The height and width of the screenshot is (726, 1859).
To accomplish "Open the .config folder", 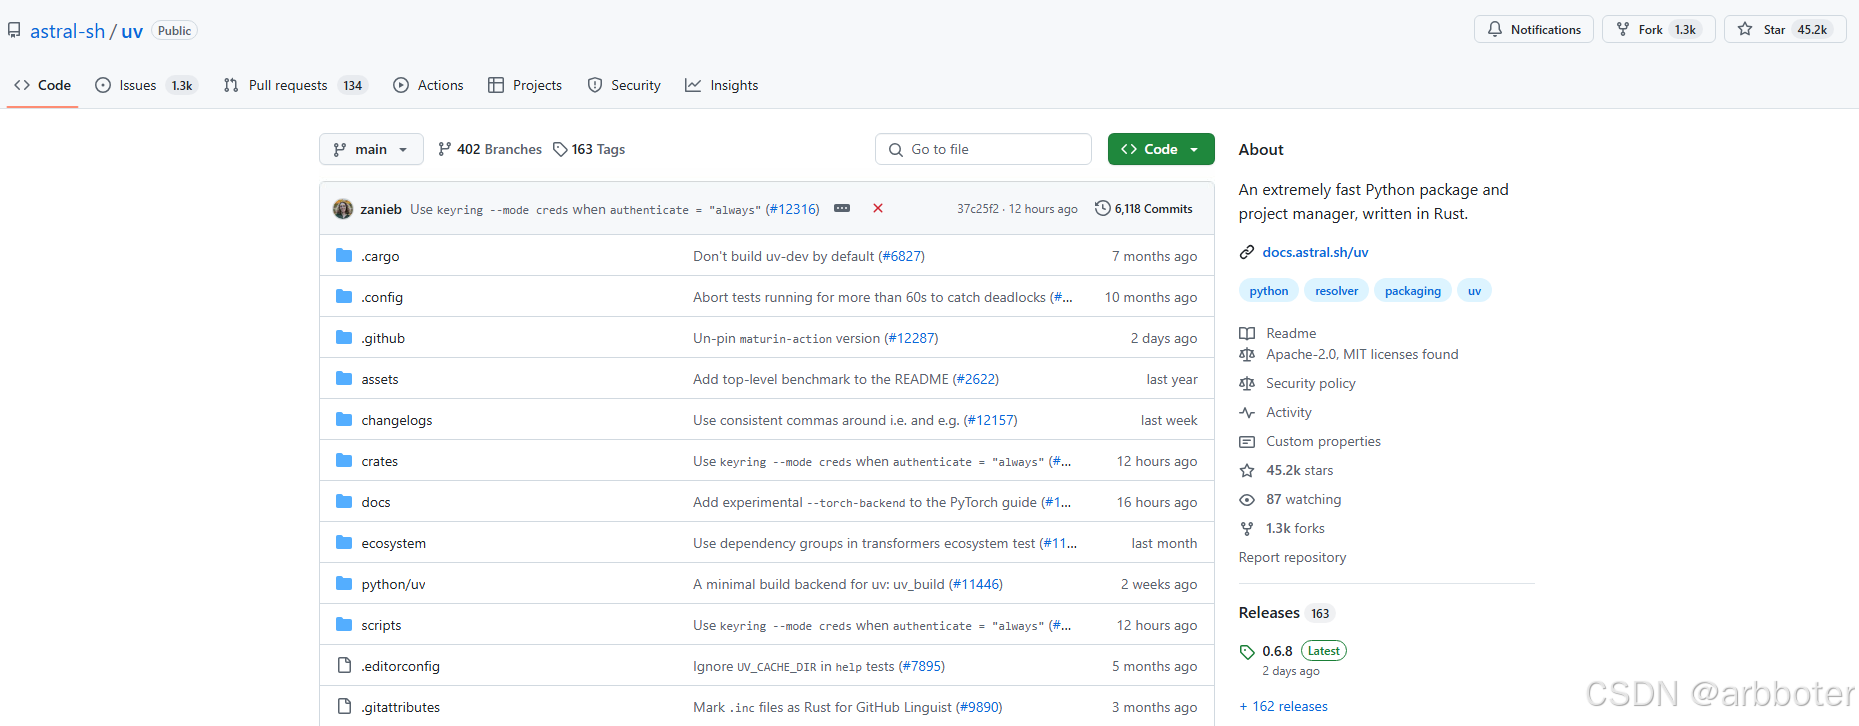I will pyautogui.click(x=382, y=297).
